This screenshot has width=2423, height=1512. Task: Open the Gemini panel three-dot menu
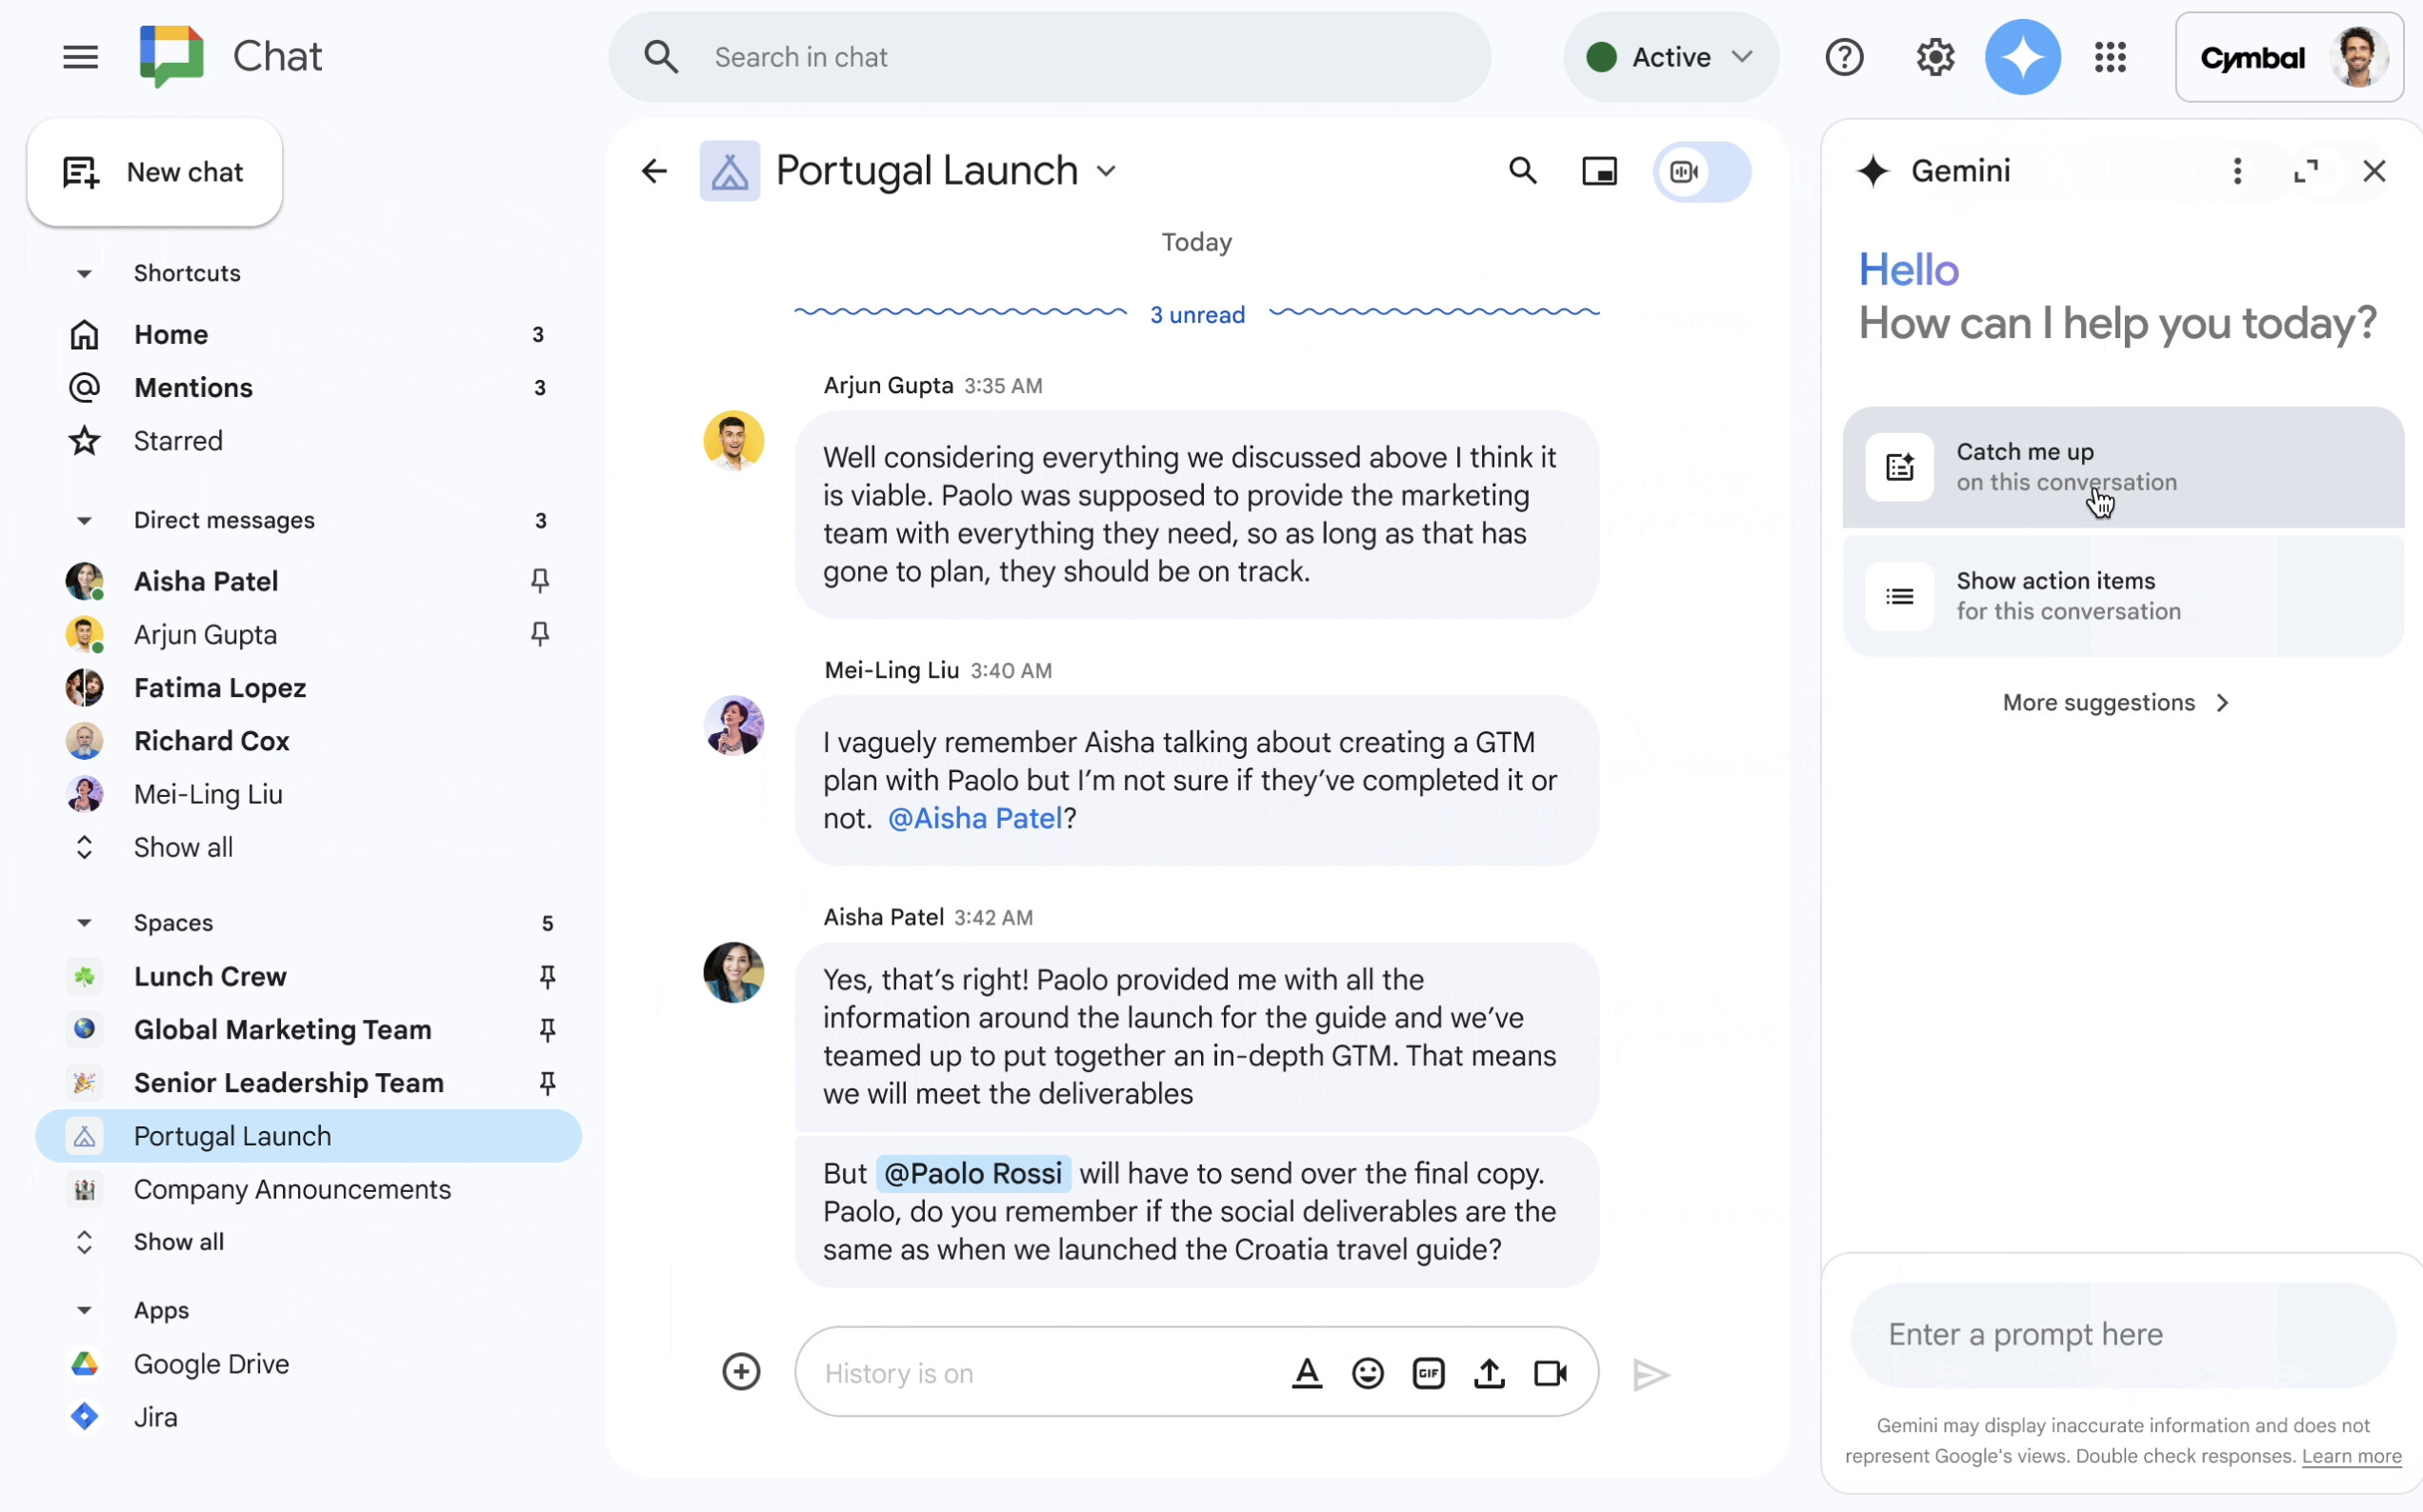[x=2237, y=171]
